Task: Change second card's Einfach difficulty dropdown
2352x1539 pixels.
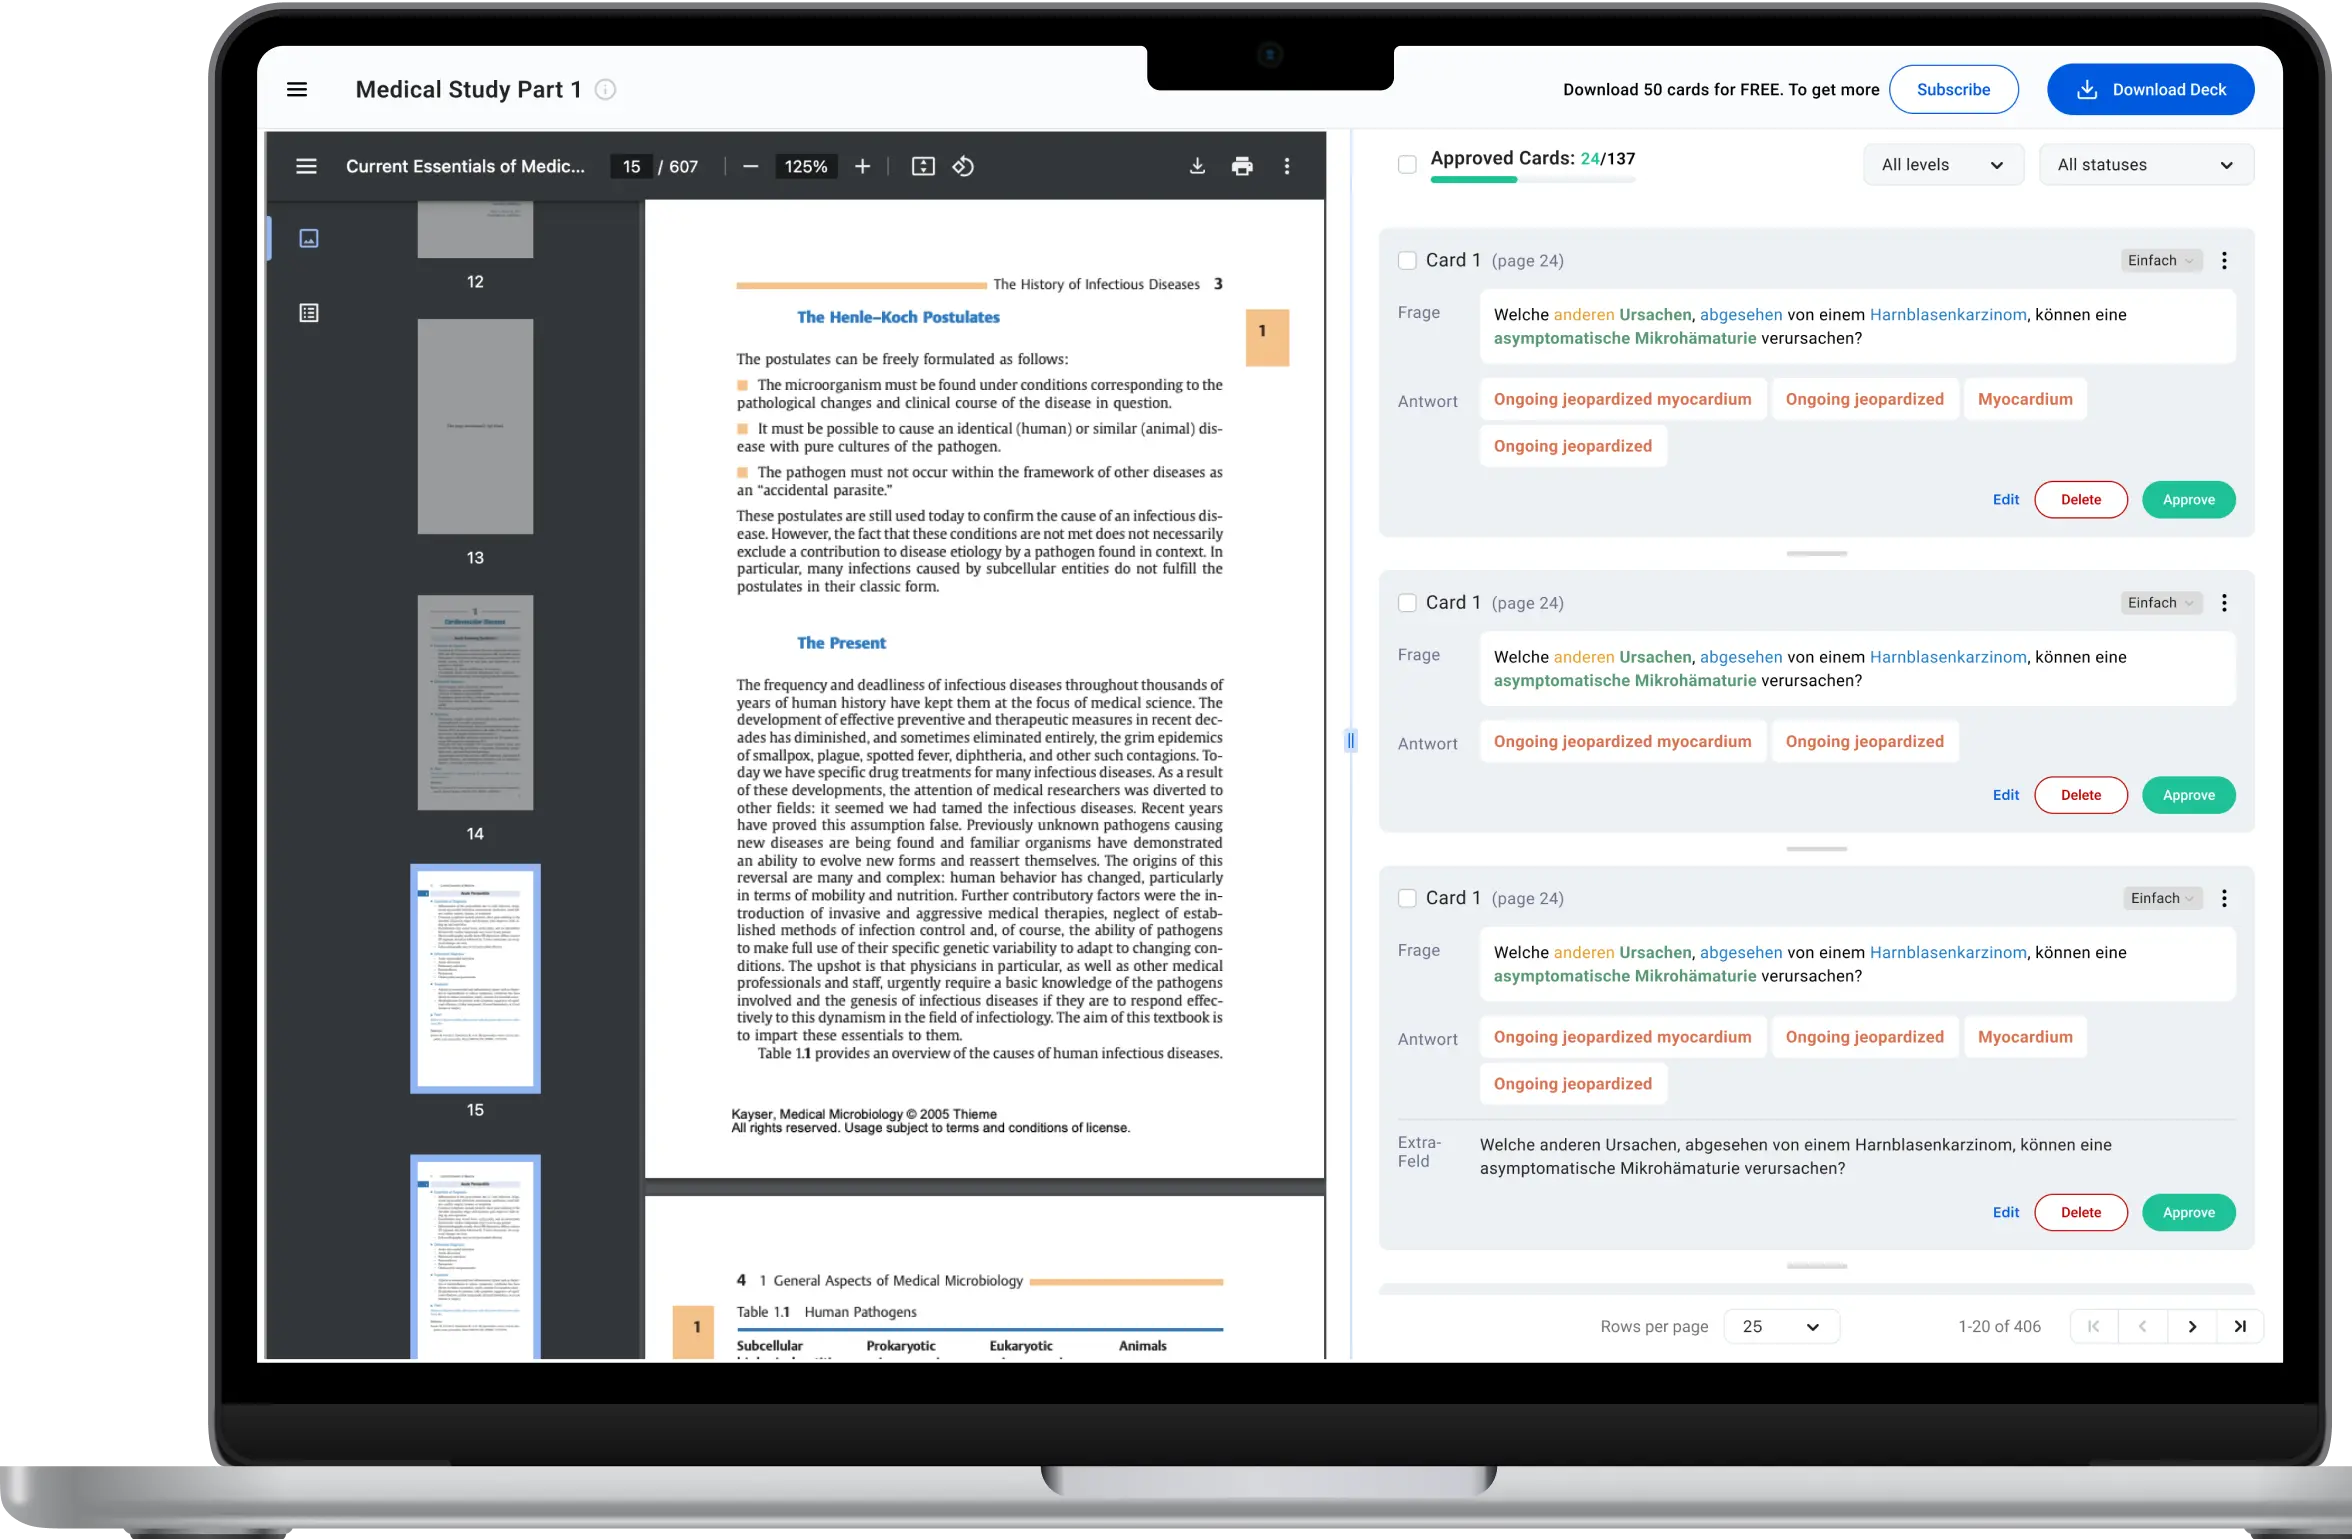Action: pyautogui.click(x=2161, y=603)
